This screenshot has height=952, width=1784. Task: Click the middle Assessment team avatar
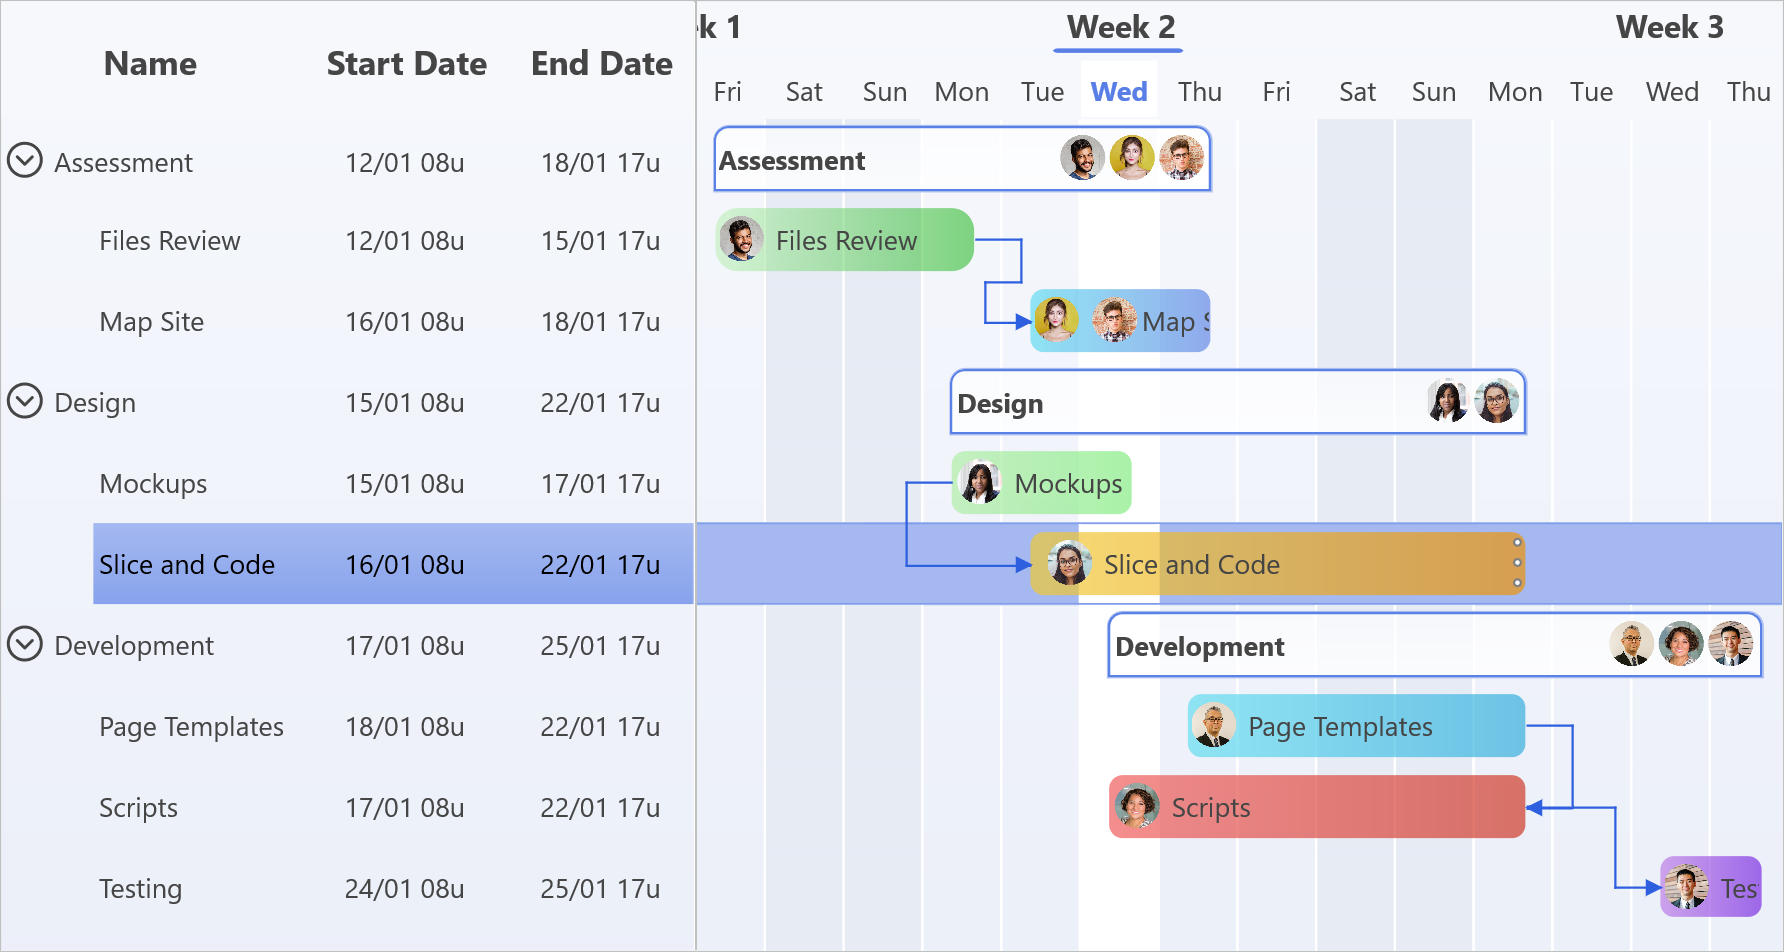pyautogui.click(x=1132, y=157)
